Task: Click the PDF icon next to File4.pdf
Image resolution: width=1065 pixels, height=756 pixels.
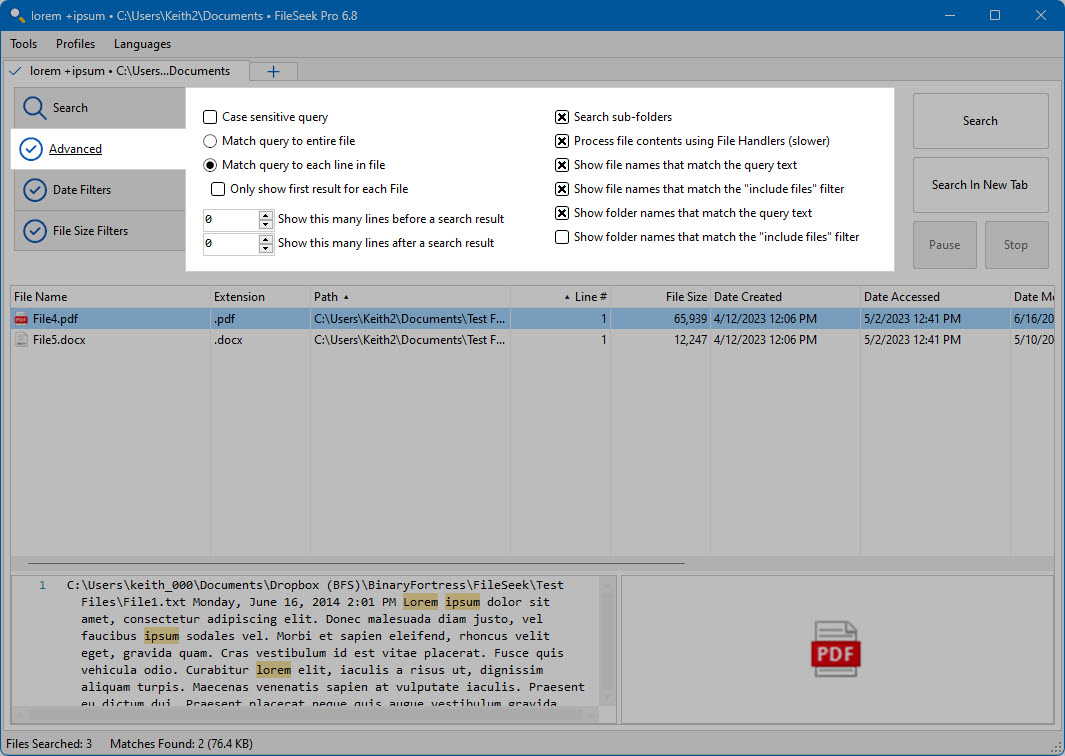Action: pos(21,319)
